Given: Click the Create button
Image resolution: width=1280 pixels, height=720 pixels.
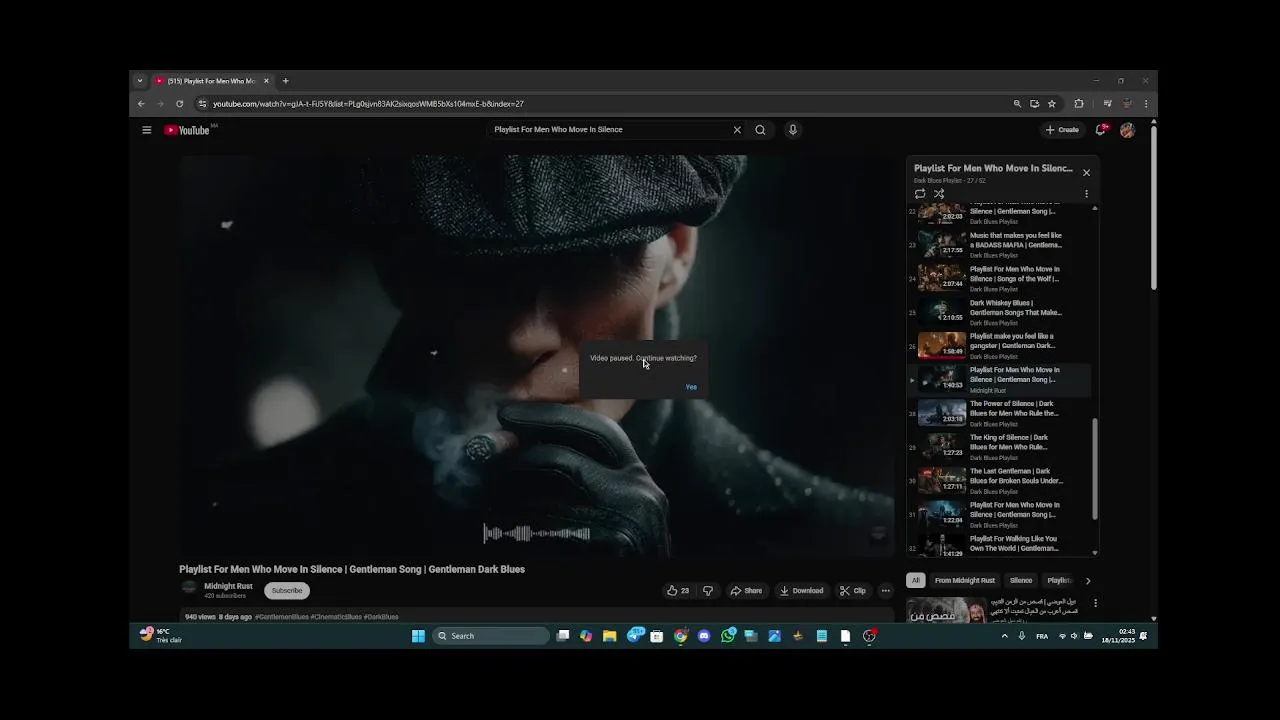Looking at the screenshot, I should pyautogui.click(x=1062, y=130).
